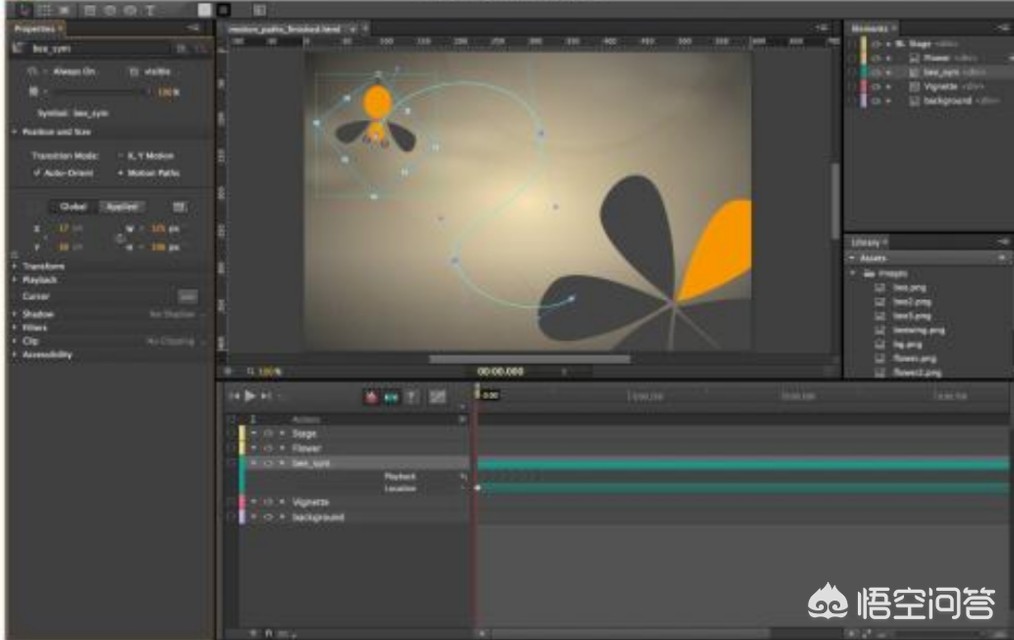The height and width of the screenshot is (640, 1014).
Task: Select the motion_paths document tab
Action: [x=285, y=29]
